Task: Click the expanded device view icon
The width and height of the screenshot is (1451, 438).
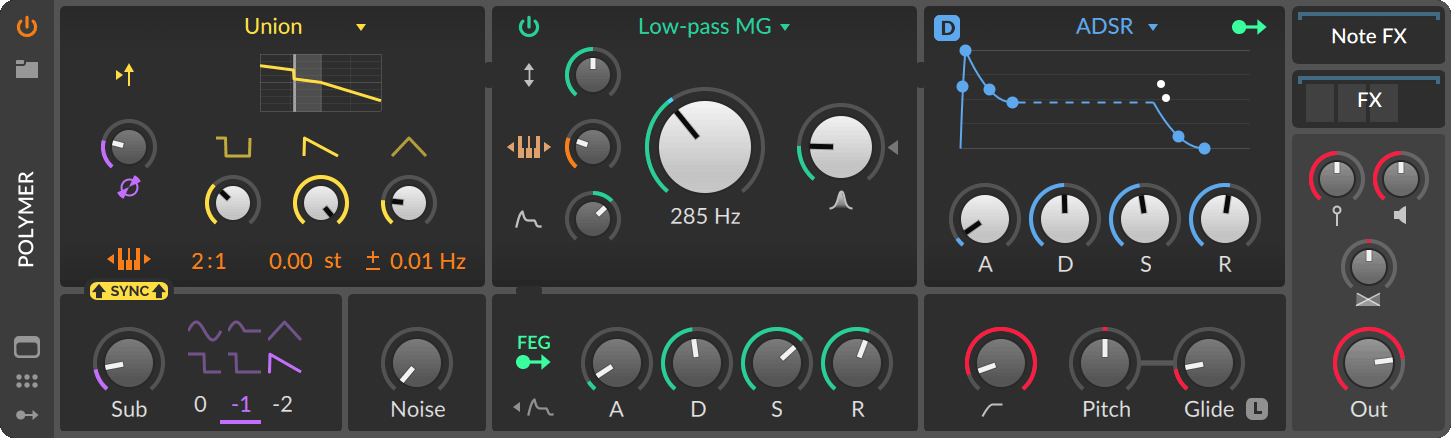Action: pos(27,348)
